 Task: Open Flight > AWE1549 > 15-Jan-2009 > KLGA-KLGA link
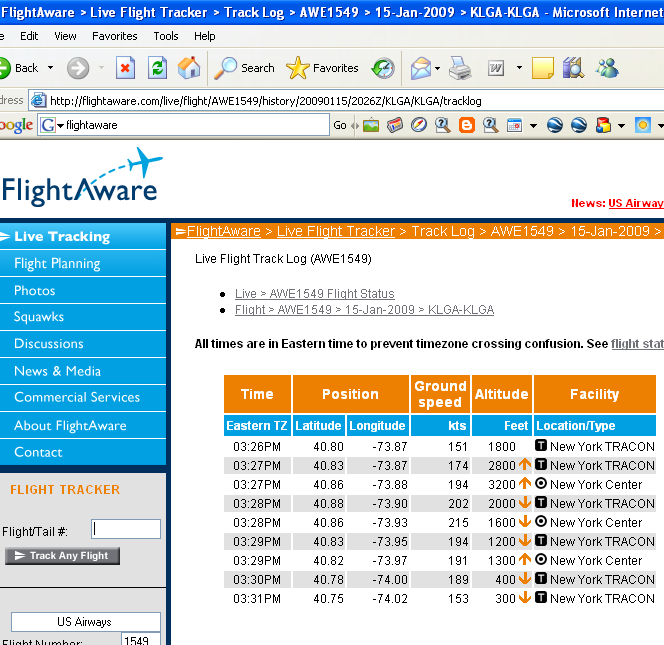[365, 310]
